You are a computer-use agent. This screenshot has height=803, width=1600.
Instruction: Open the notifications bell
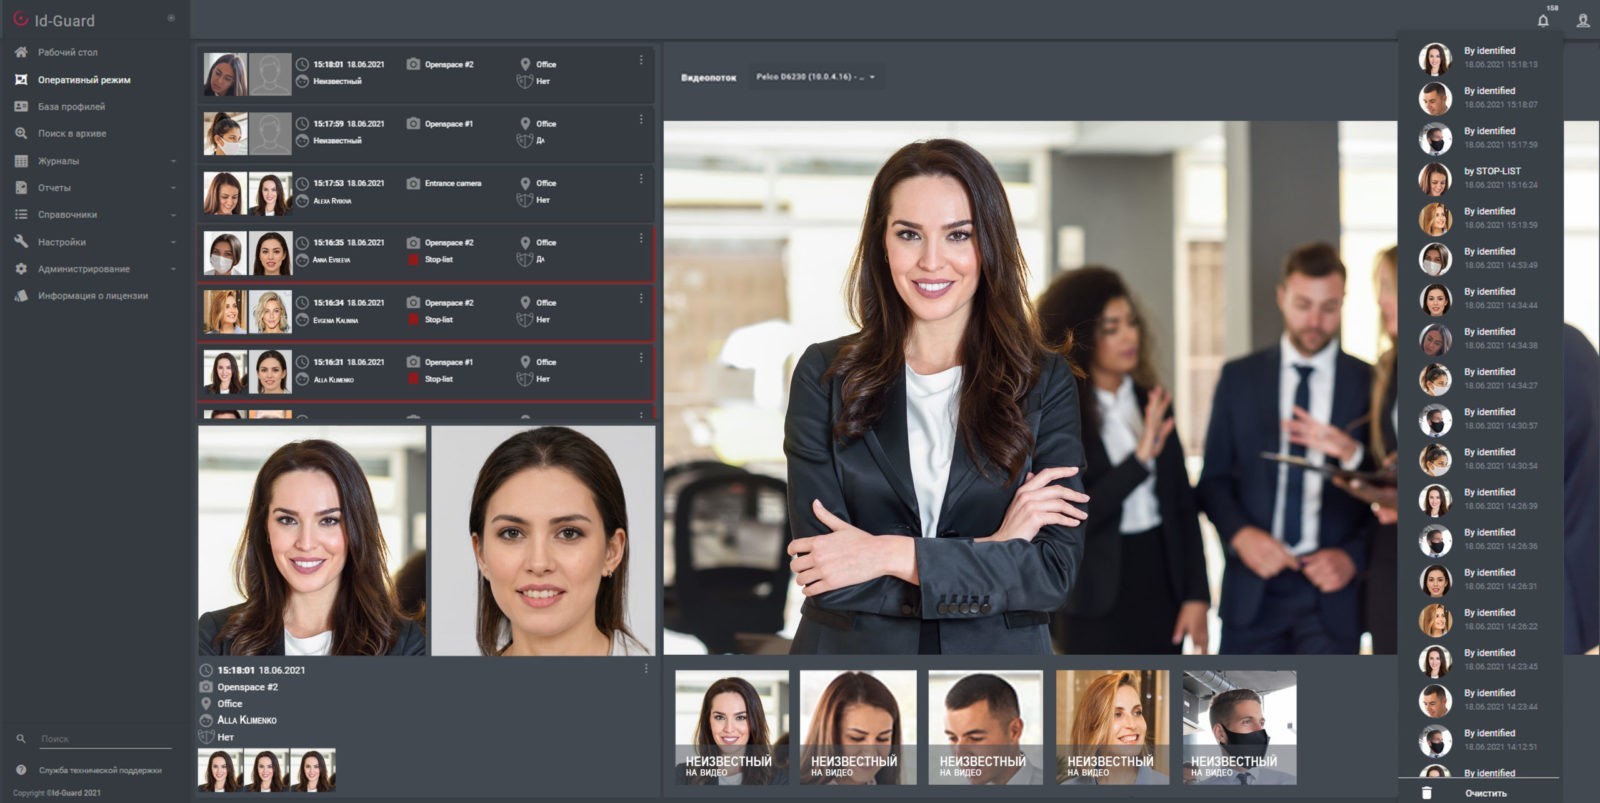click(x=1543, y=21)
